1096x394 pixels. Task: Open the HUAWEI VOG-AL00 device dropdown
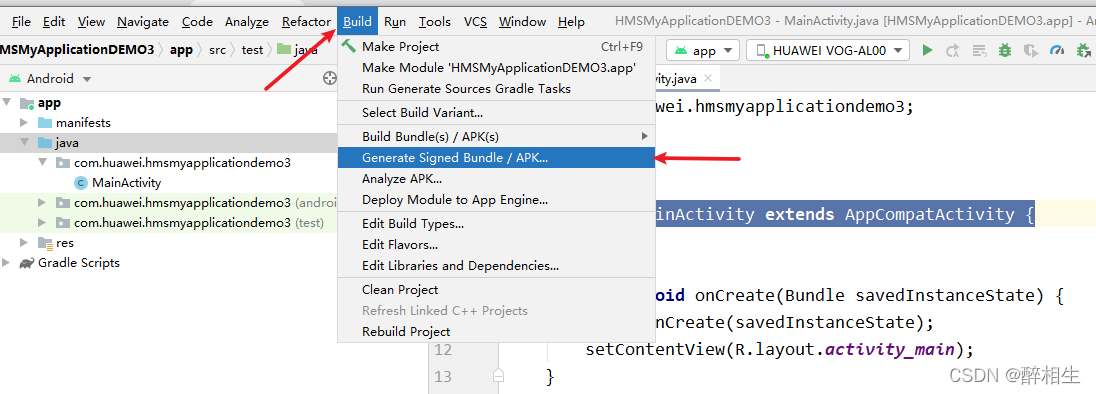(828, 50)
